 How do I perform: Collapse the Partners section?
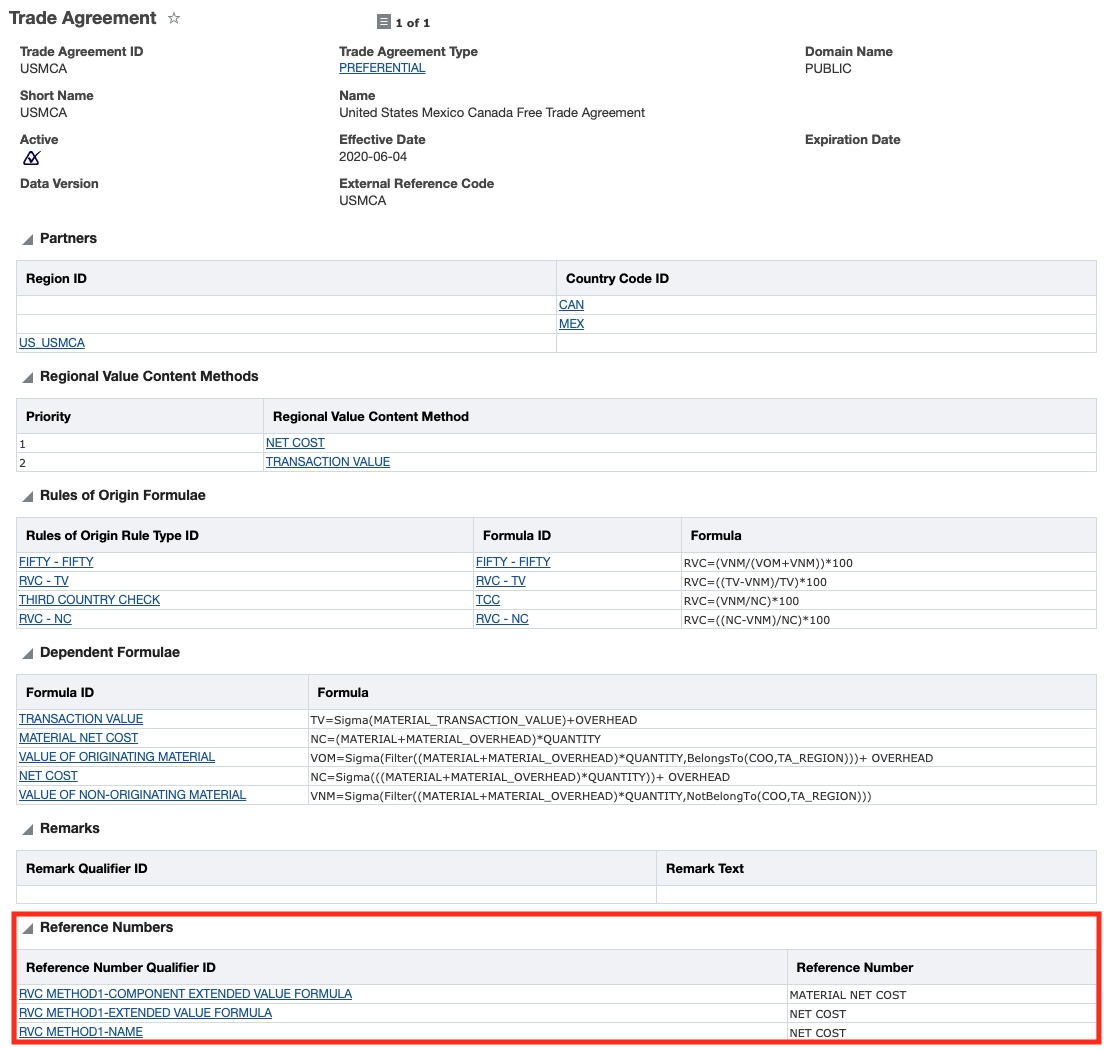tap(28, 240)
